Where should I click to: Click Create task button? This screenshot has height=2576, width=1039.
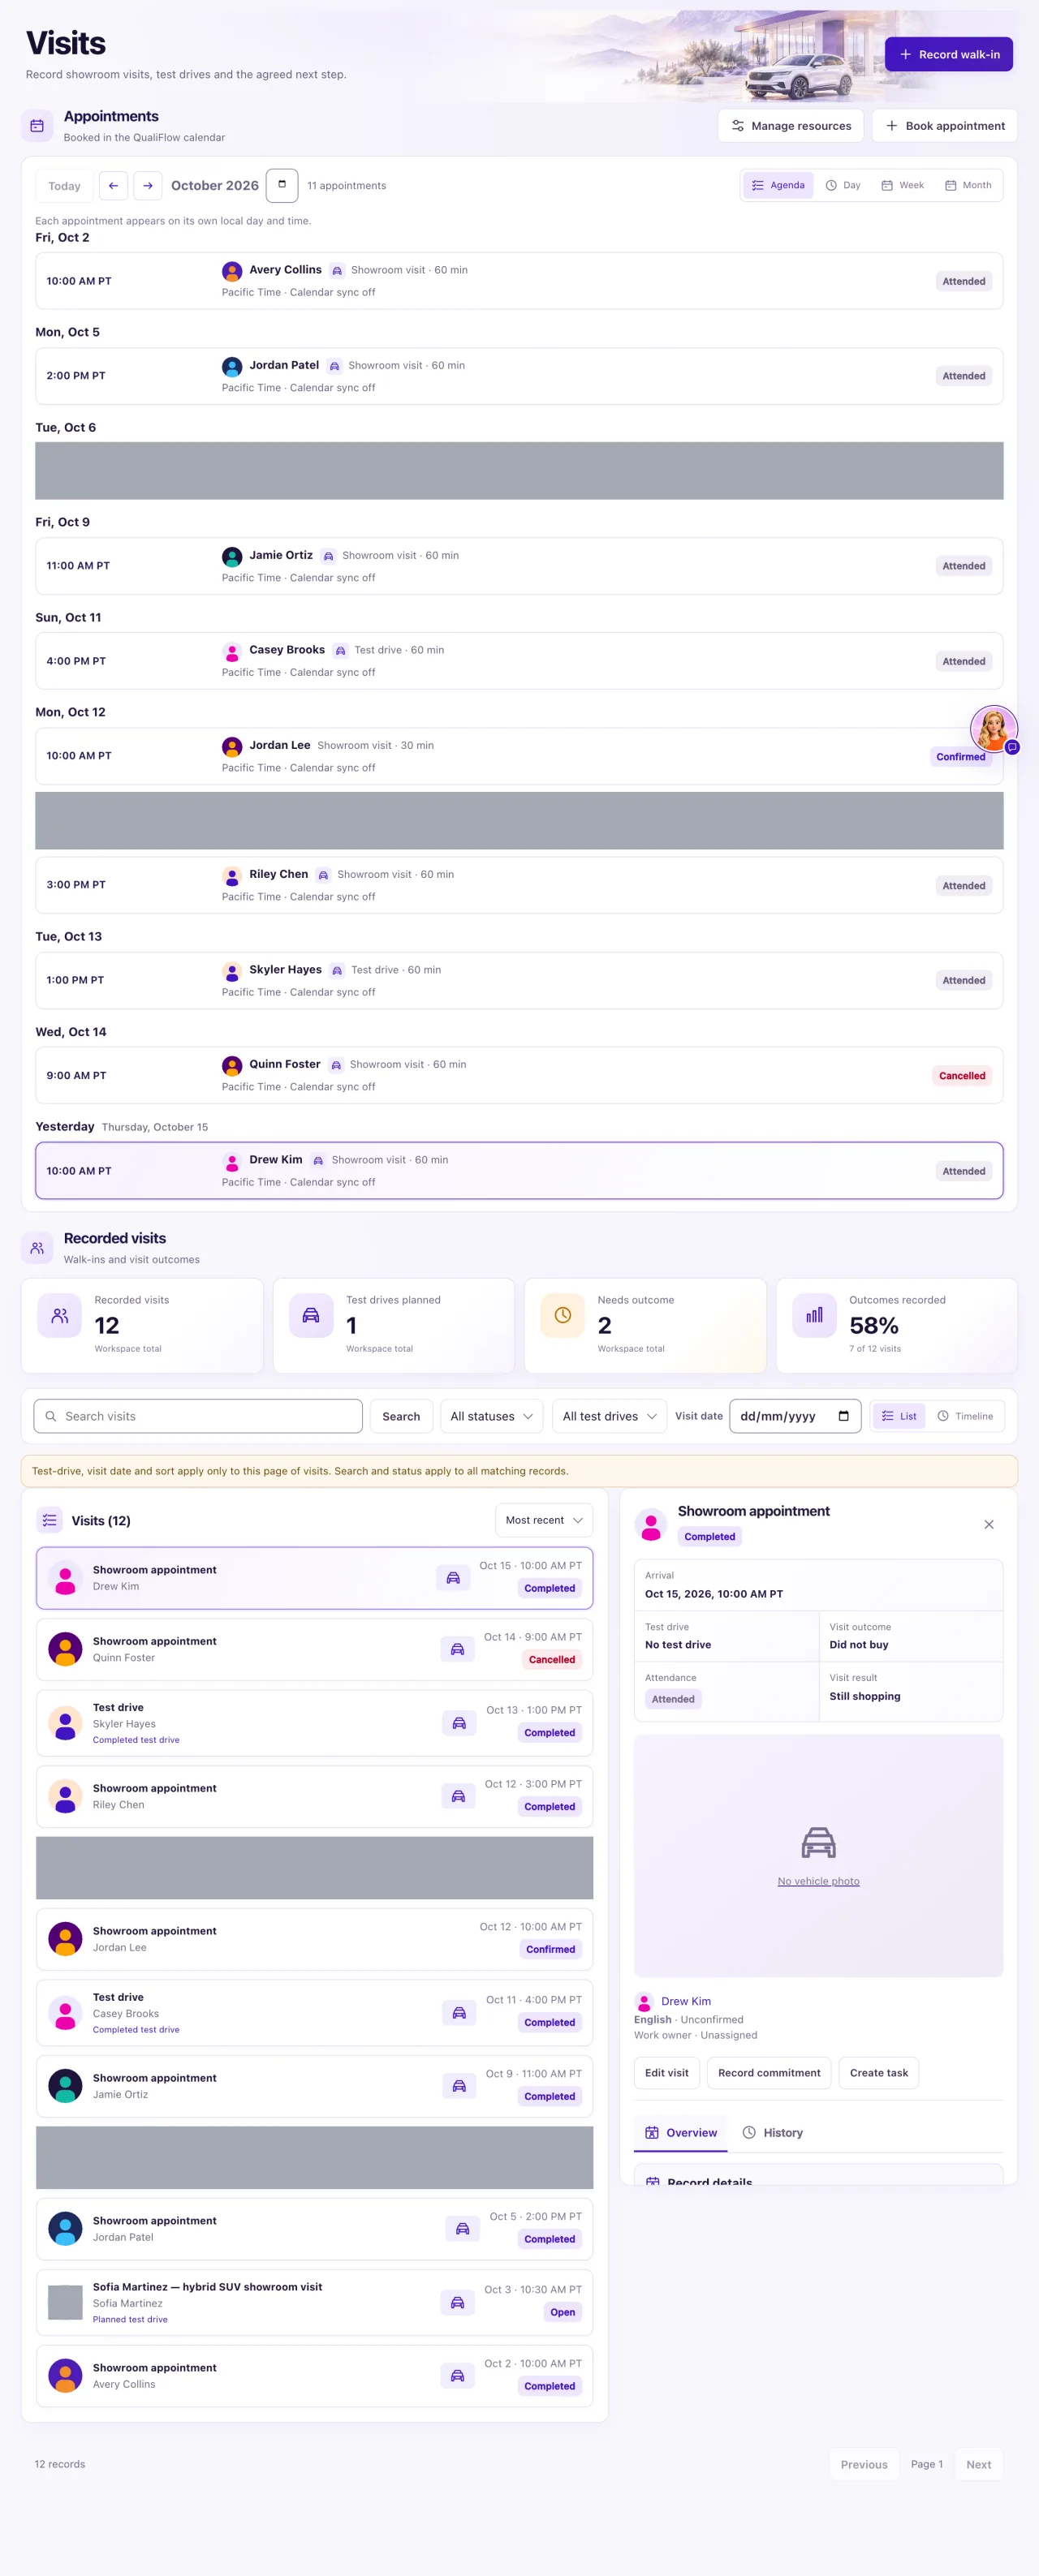pyautogui.click(x=879, y=2072)
